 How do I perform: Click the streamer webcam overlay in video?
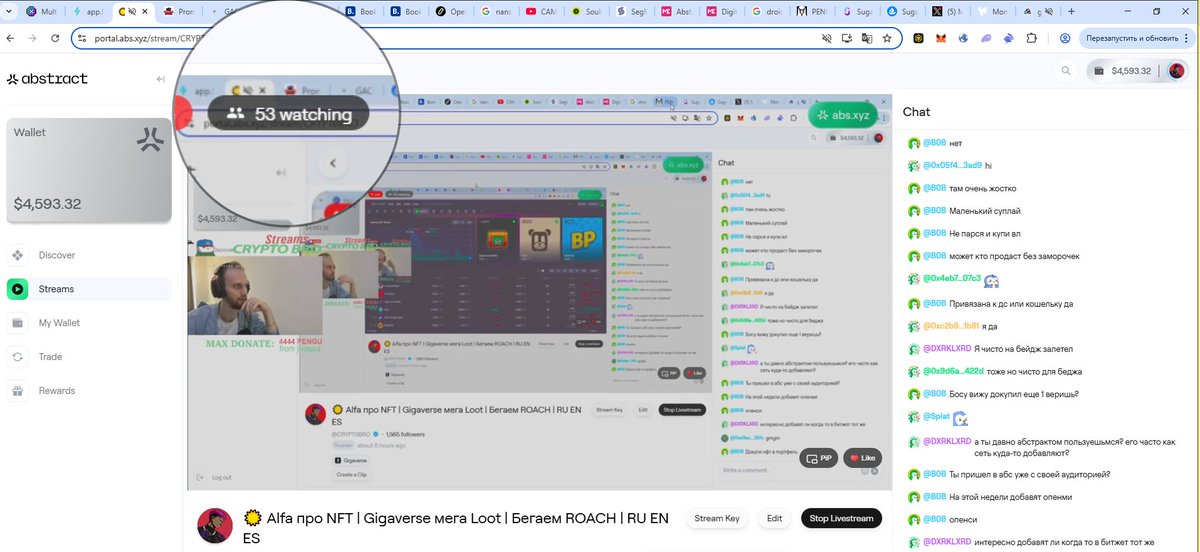(254, 296)
